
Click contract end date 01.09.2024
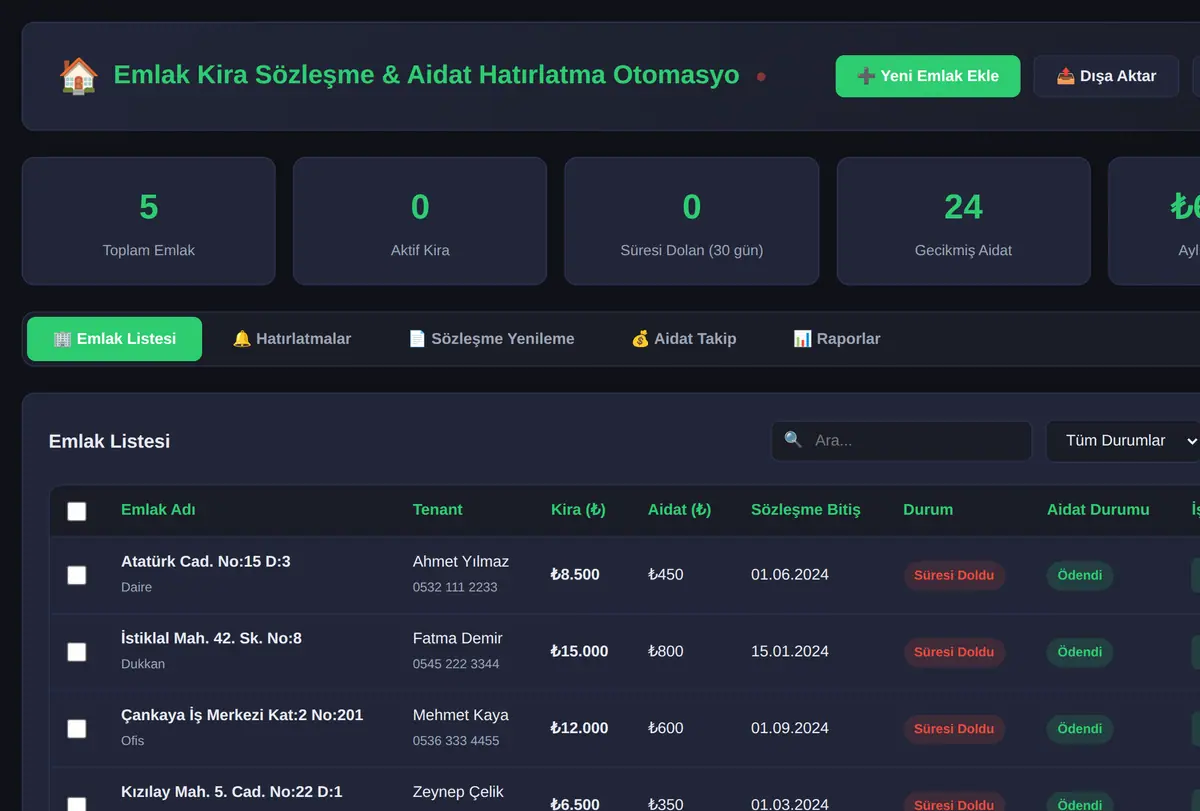790,729
